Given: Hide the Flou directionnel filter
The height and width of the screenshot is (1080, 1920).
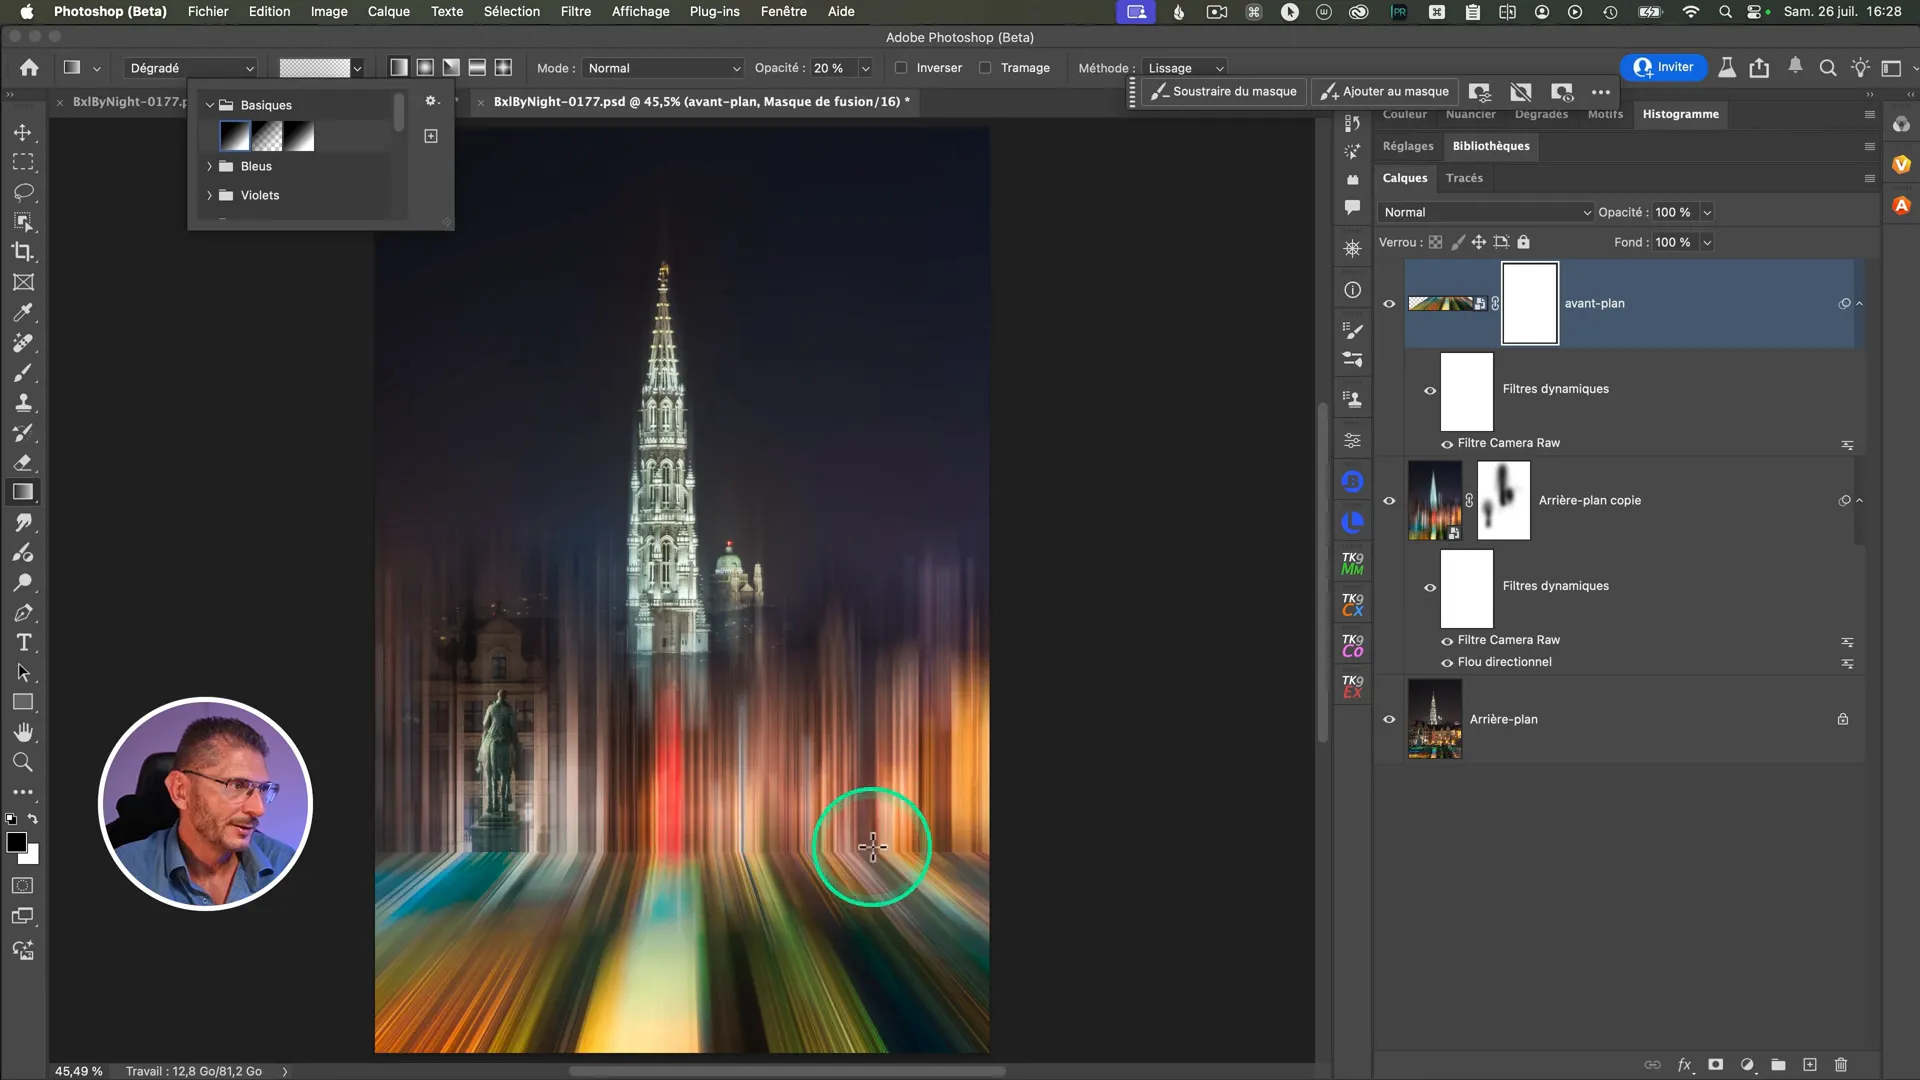Looking at the screenshot, I should pyautogui.click(x=1447, y=663).
